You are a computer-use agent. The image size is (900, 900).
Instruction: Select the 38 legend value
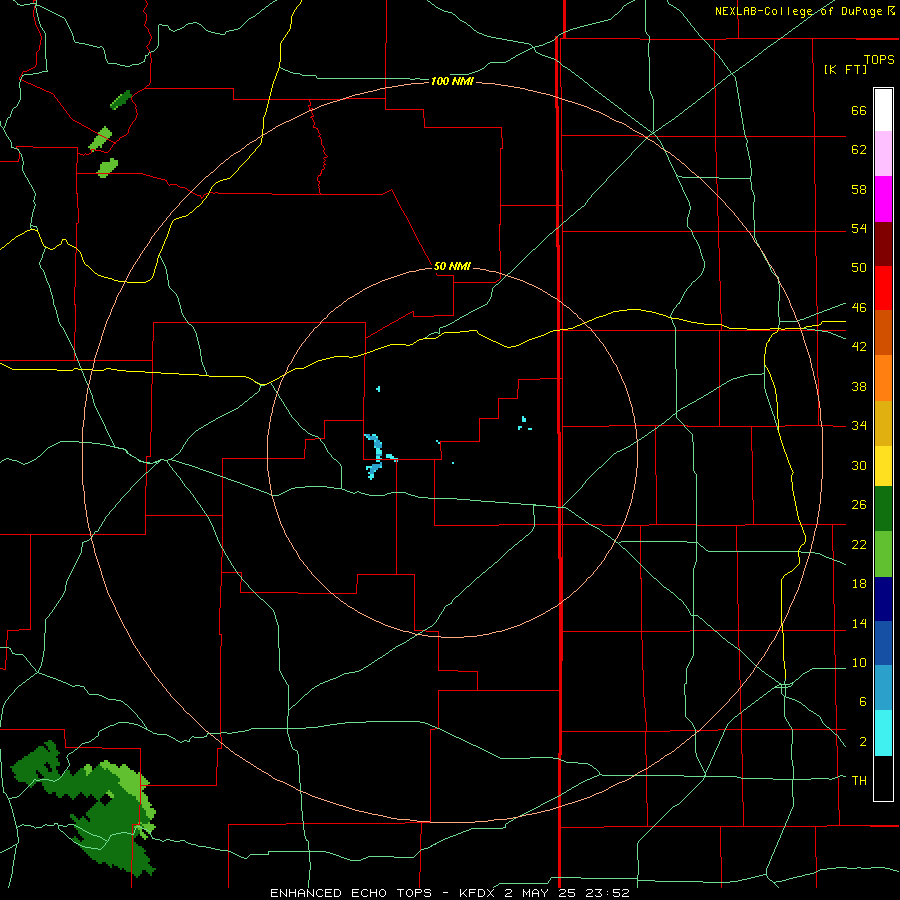coord(859,387)
